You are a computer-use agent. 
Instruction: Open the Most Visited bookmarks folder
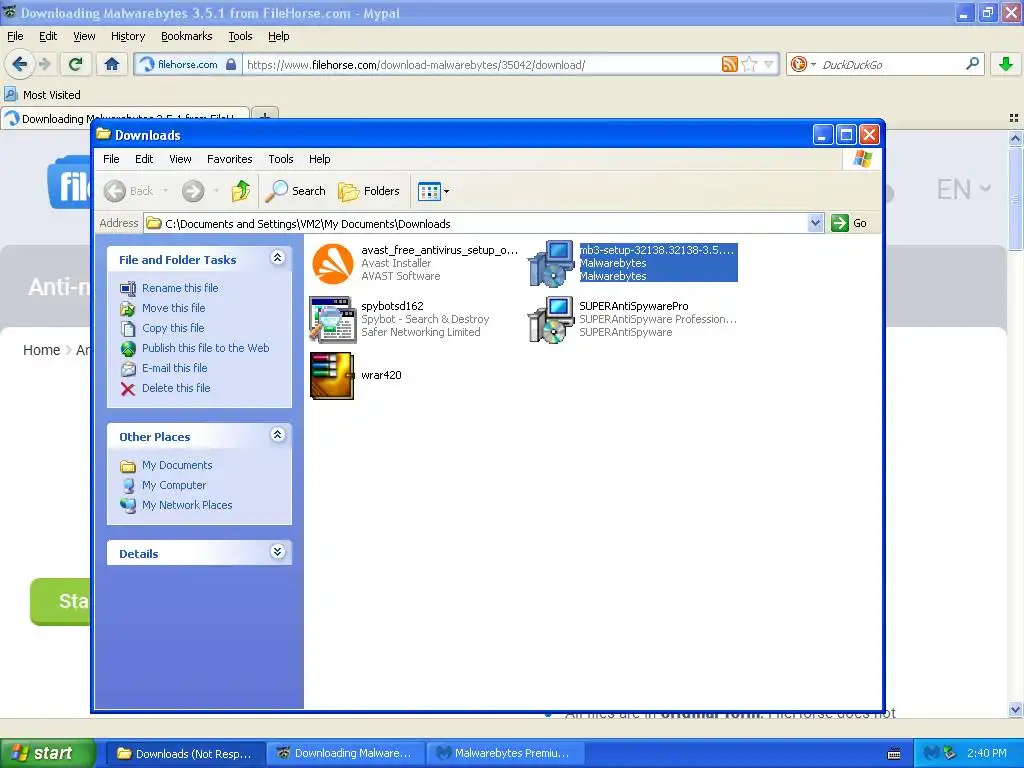(43, 95)
